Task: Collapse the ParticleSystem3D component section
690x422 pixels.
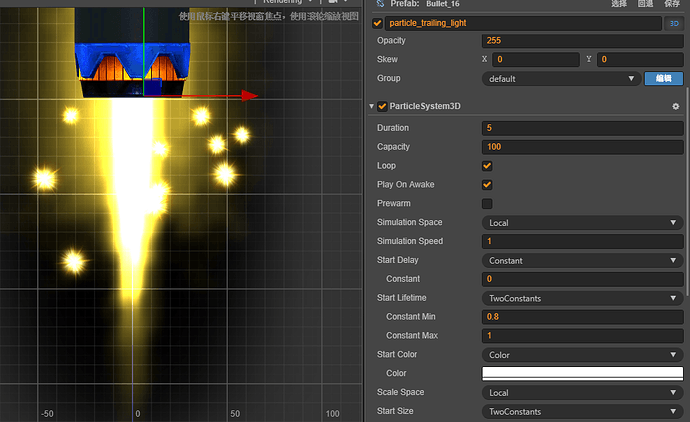Action: [372, 106]
